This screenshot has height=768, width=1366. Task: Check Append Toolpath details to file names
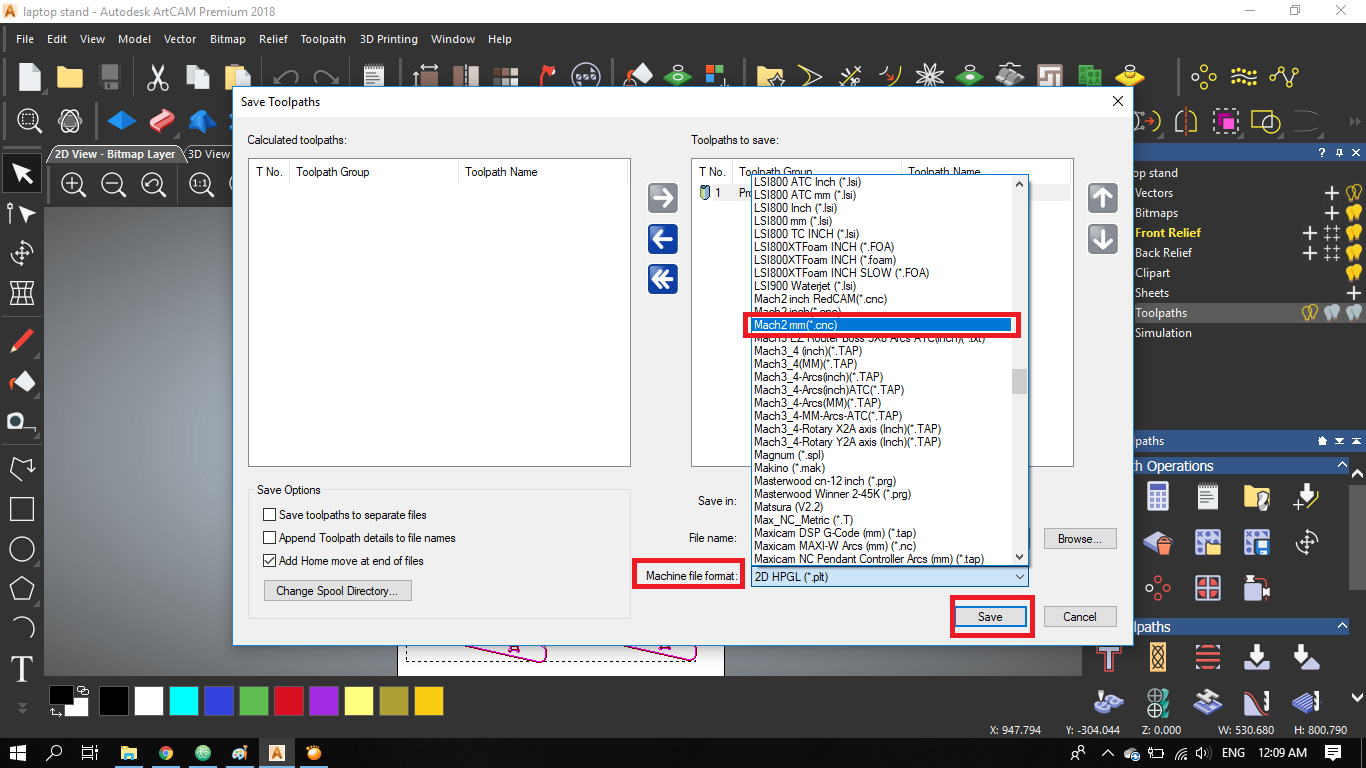click(269, 538)
